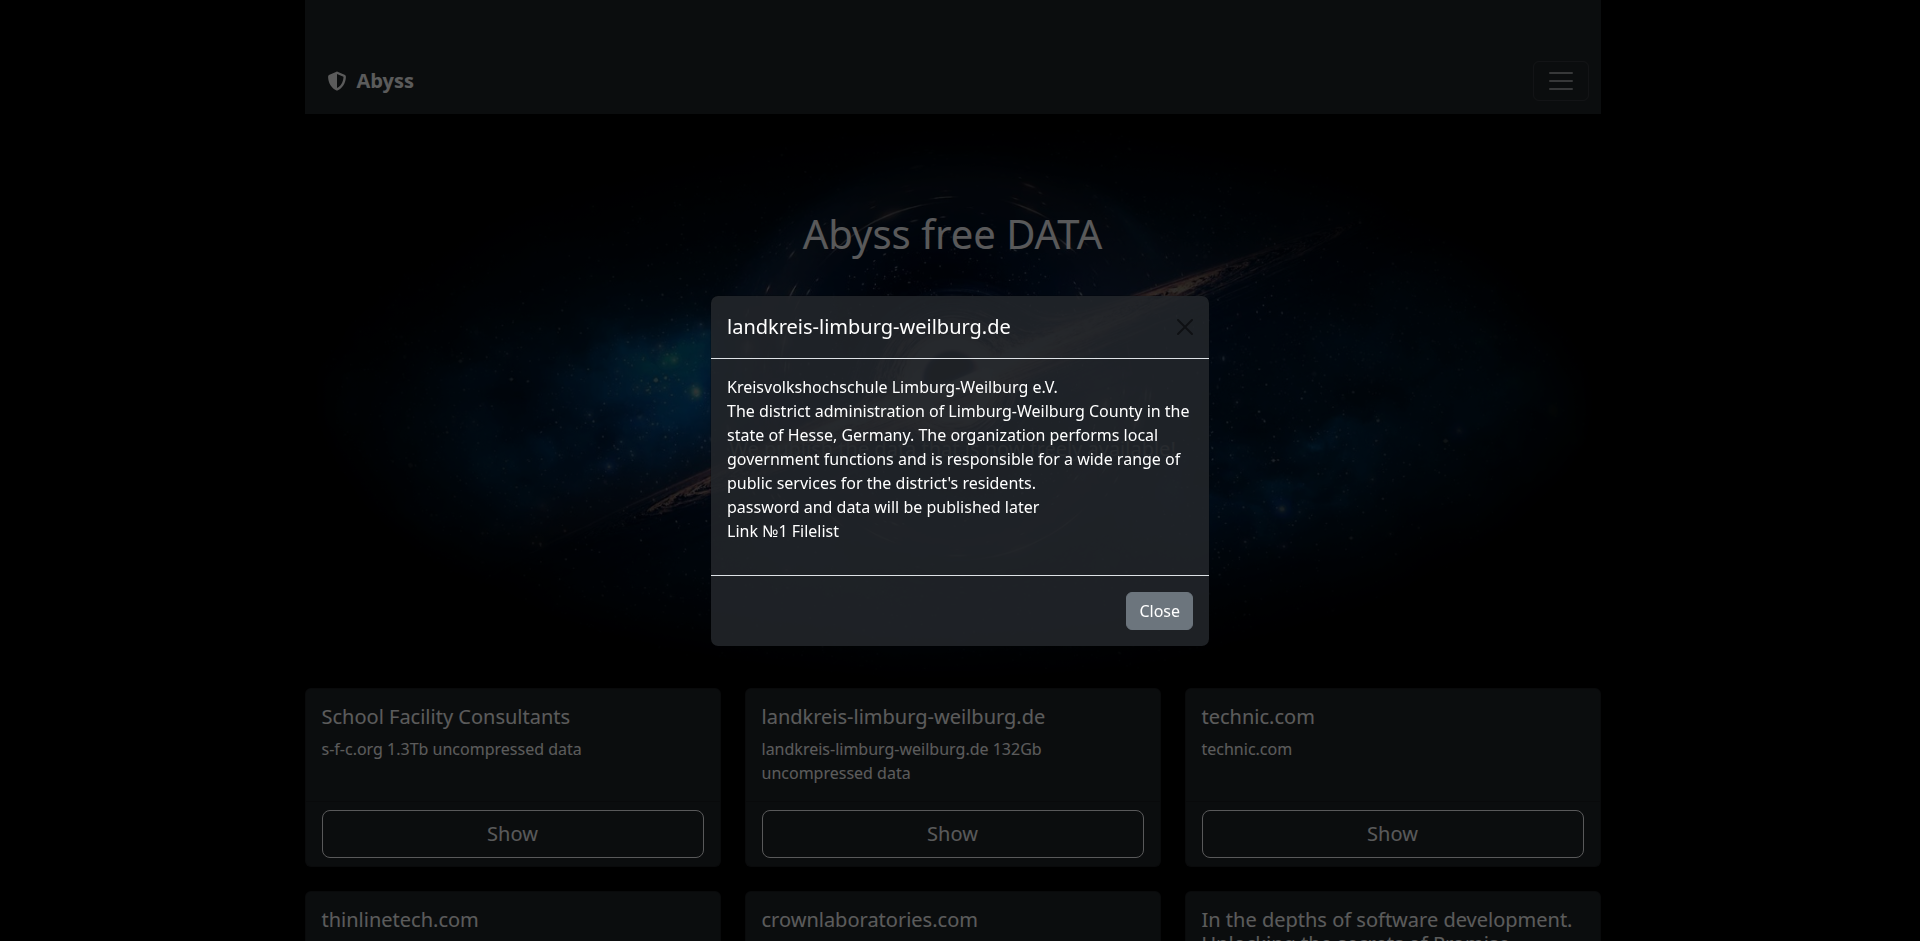This screenshot has height=941, width=1920.
Task: Click the thinlinetech.com card title
Action: 399,920
